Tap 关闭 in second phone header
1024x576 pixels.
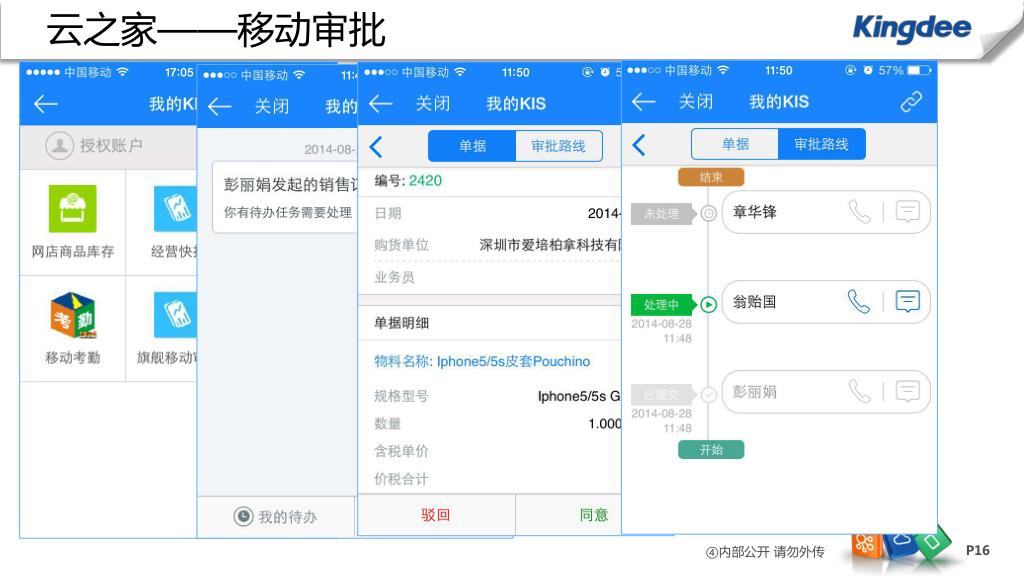tap(272, 106)
